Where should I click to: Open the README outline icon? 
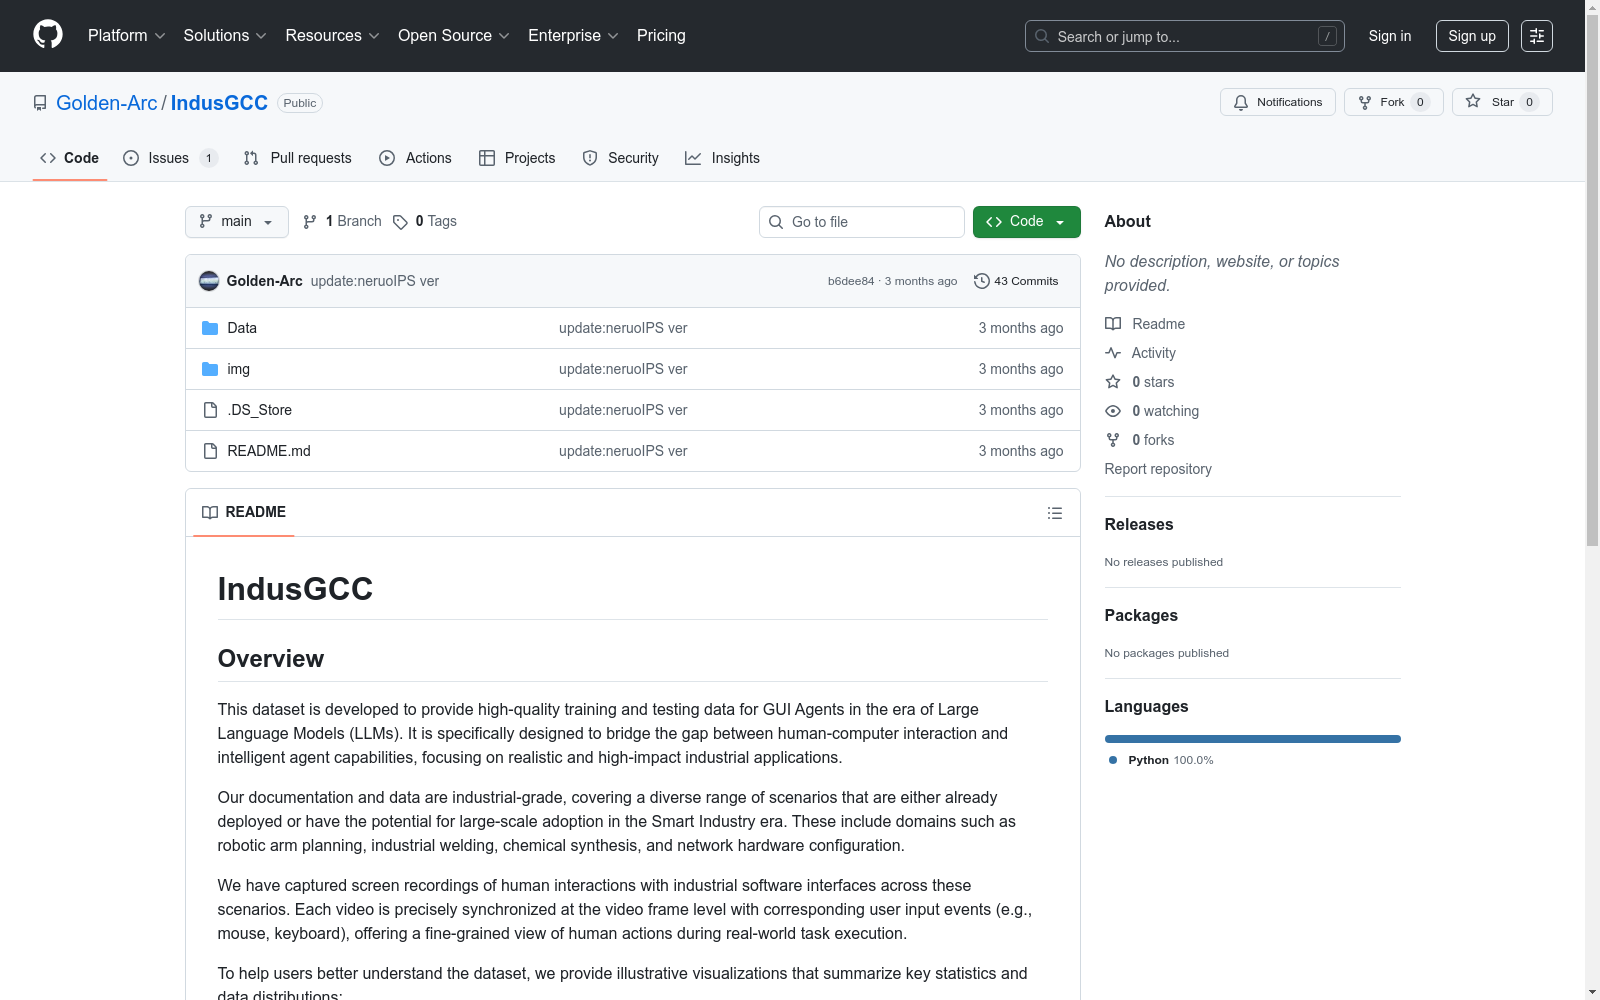pos(1055,513)
